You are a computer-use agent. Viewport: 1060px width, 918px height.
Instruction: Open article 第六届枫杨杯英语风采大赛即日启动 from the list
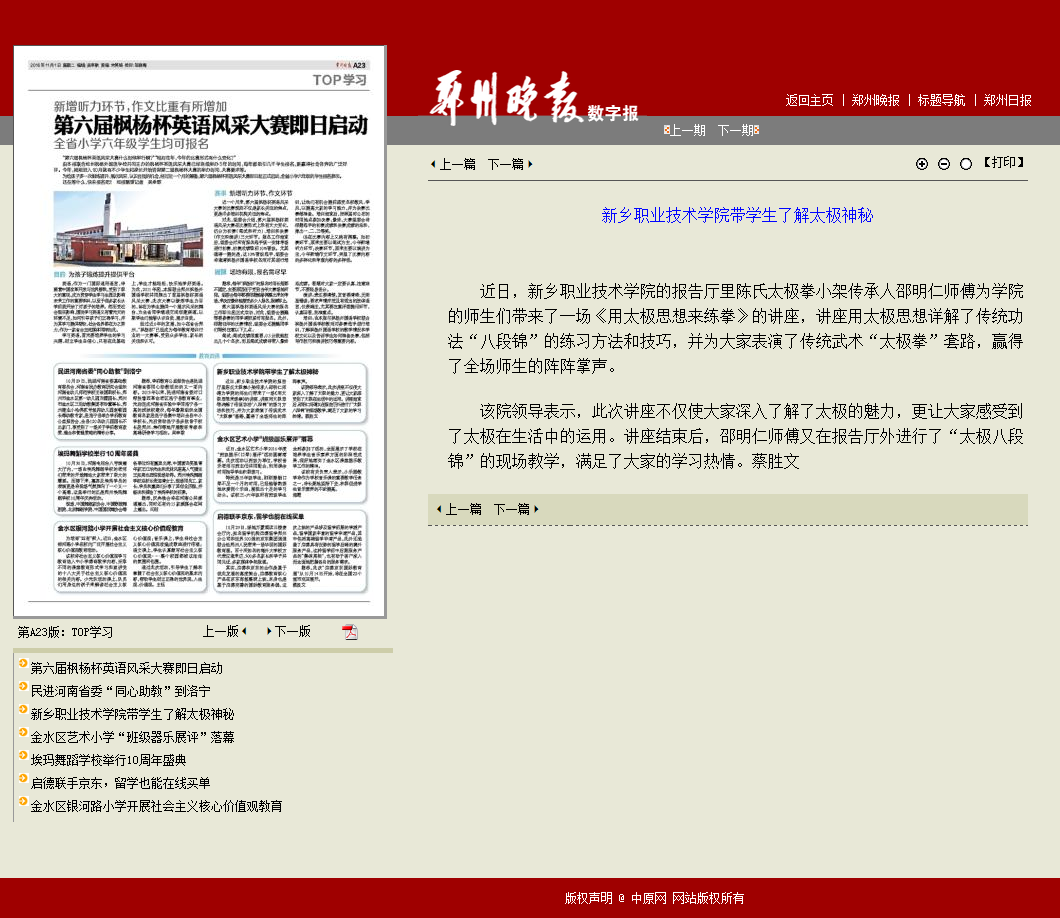[x=126, y=668]
